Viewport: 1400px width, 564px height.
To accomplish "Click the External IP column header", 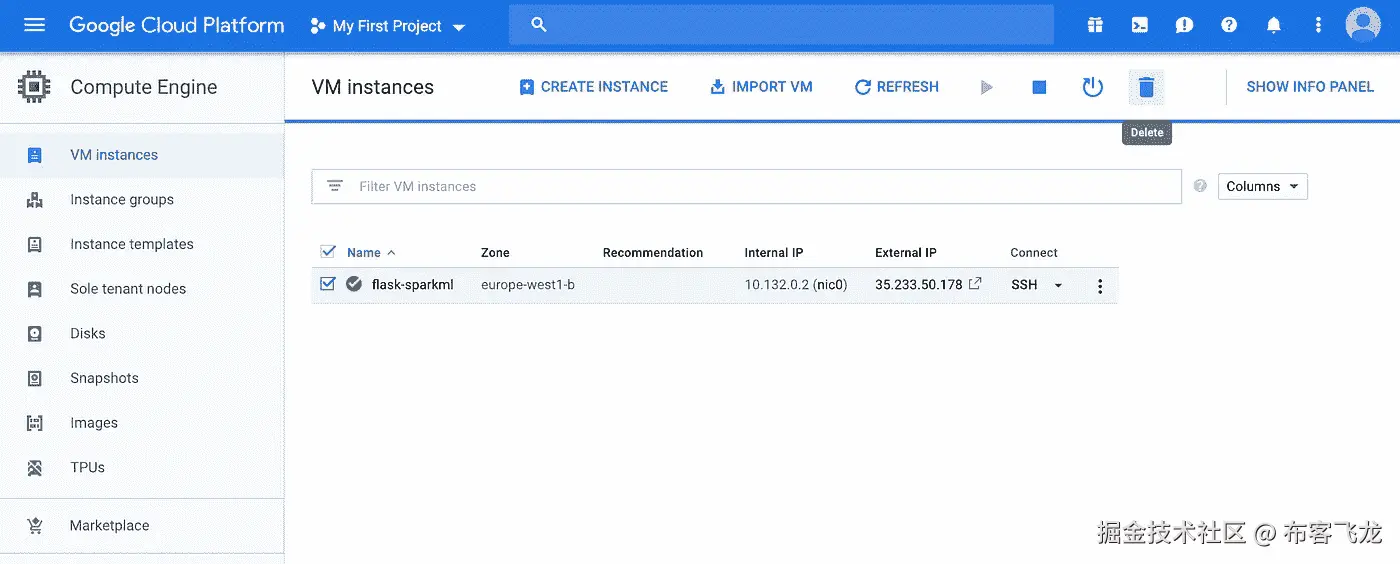I will pos(906,253).
